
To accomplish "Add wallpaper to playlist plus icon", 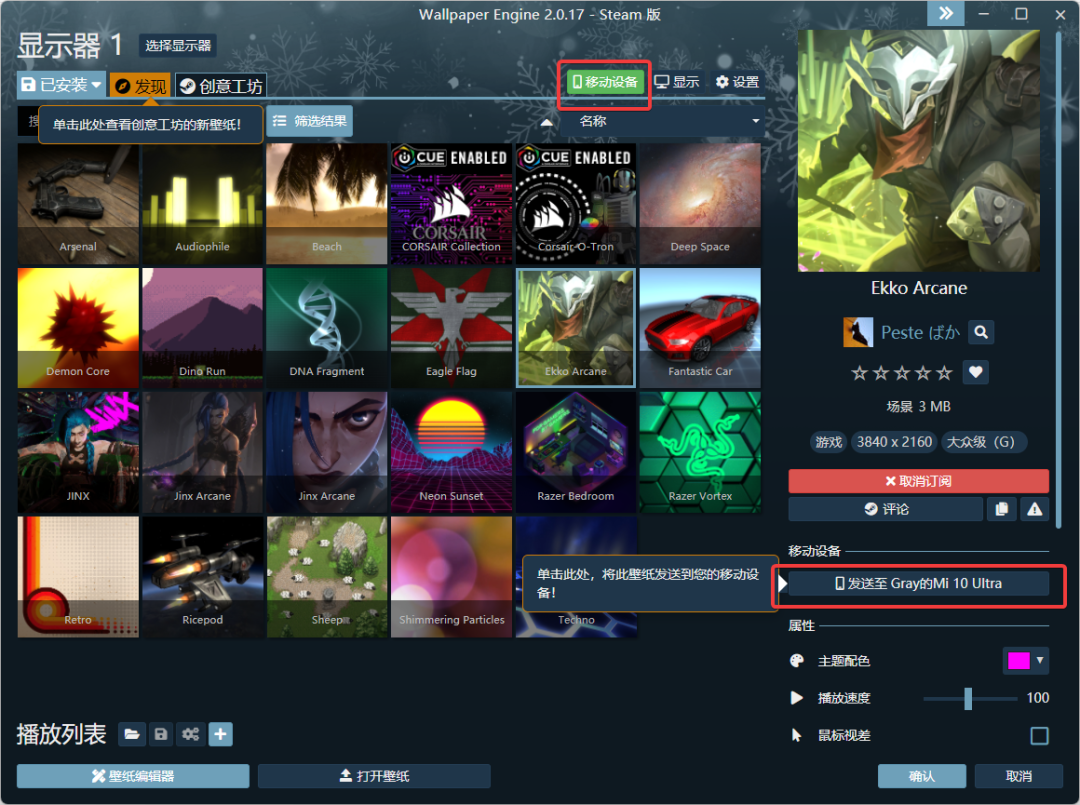I will pyautogui.click(x=220, y=734).
